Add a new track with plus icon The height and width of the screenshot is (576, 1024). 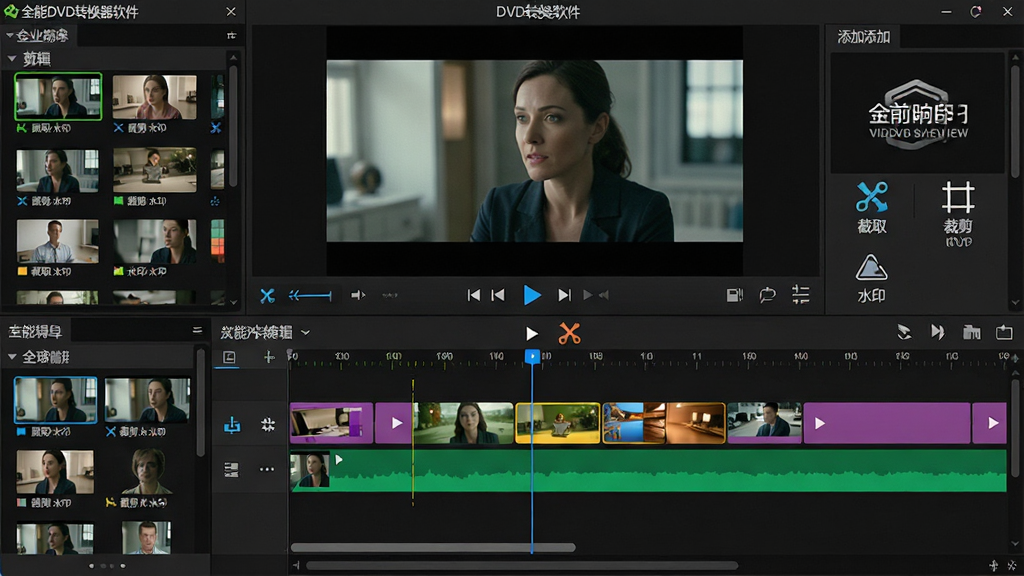point(269,357)
